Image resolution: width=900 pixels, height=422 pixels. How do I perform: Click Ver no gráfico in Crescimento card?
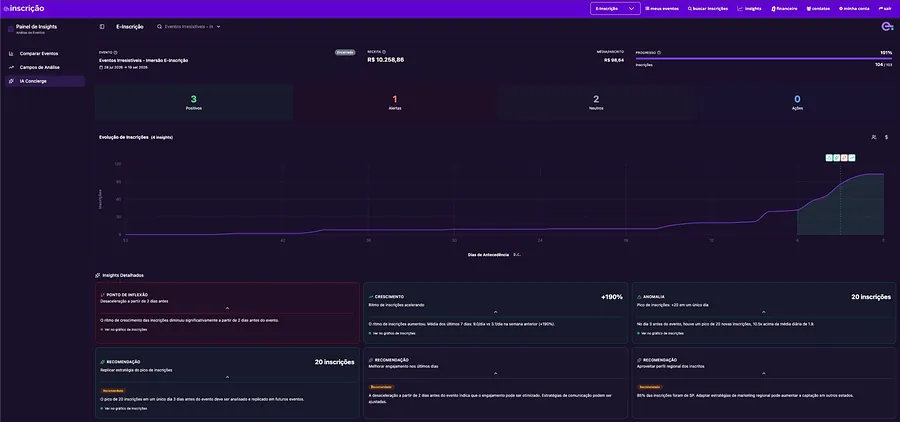(x=392, y=333)
